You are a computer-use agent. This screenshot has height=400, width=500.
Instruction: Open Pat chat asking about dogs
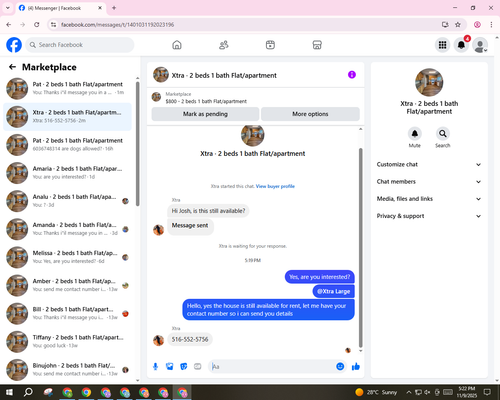(67, 145)
